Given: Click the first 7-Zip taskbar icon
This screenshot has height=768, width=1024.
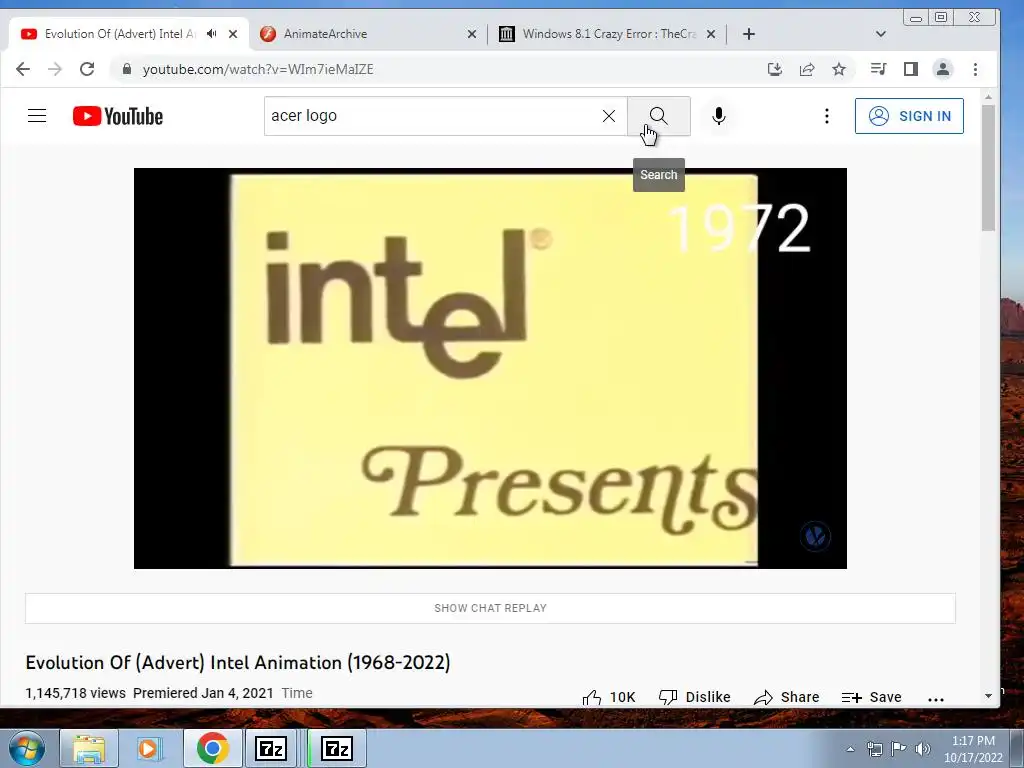Looking at the screenshot, I should pyautogui.click(x=272, y=748).
